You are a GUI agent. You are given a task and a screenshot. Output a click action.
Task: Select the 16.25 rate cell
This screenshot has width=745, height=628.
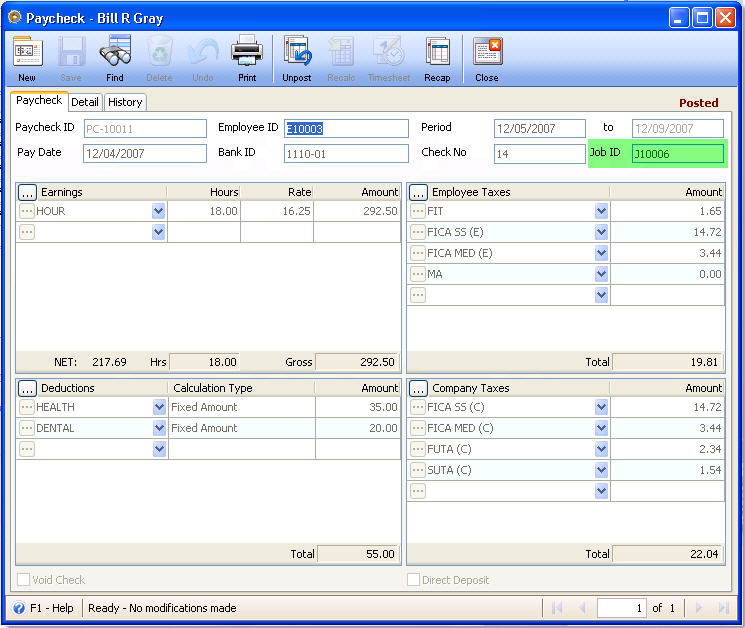click(x=277, y=211)
